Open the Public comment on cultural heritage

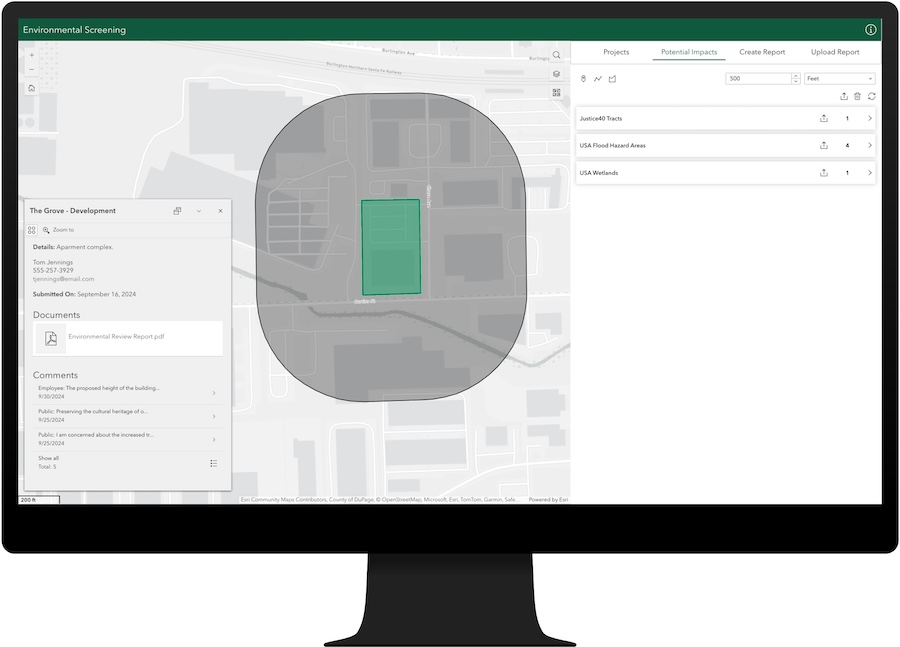coord(127,416)
